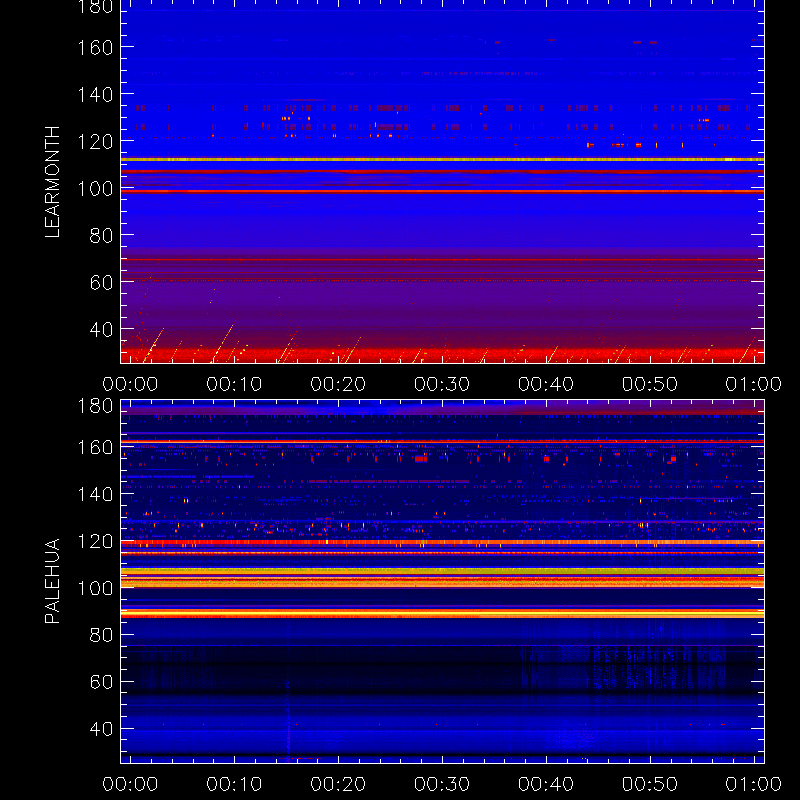
Task: Choose 00:50 time label under PALEHUA spectrogram
Action: click(650, 784)
